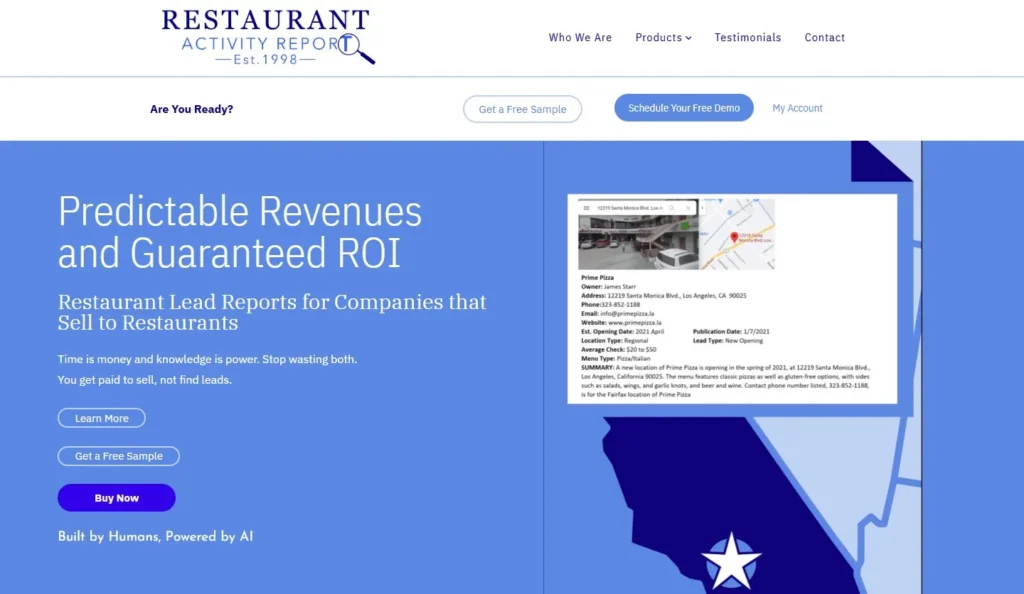This screenshot has width=1024, height=594.
Task: Click the Prime Pizza title in the report
Action: 597,277
